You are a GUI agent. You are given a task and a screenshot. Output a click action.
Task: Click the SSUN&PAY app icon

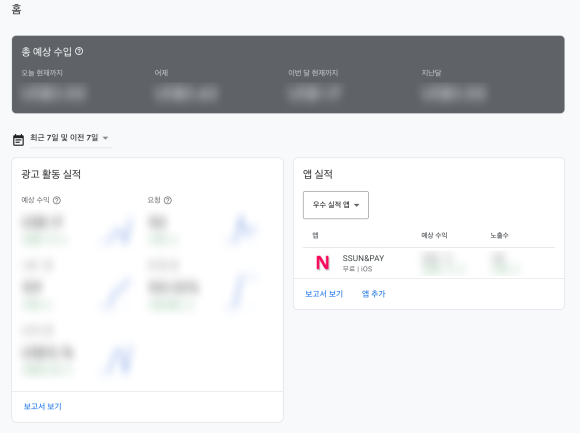point(323,263)
